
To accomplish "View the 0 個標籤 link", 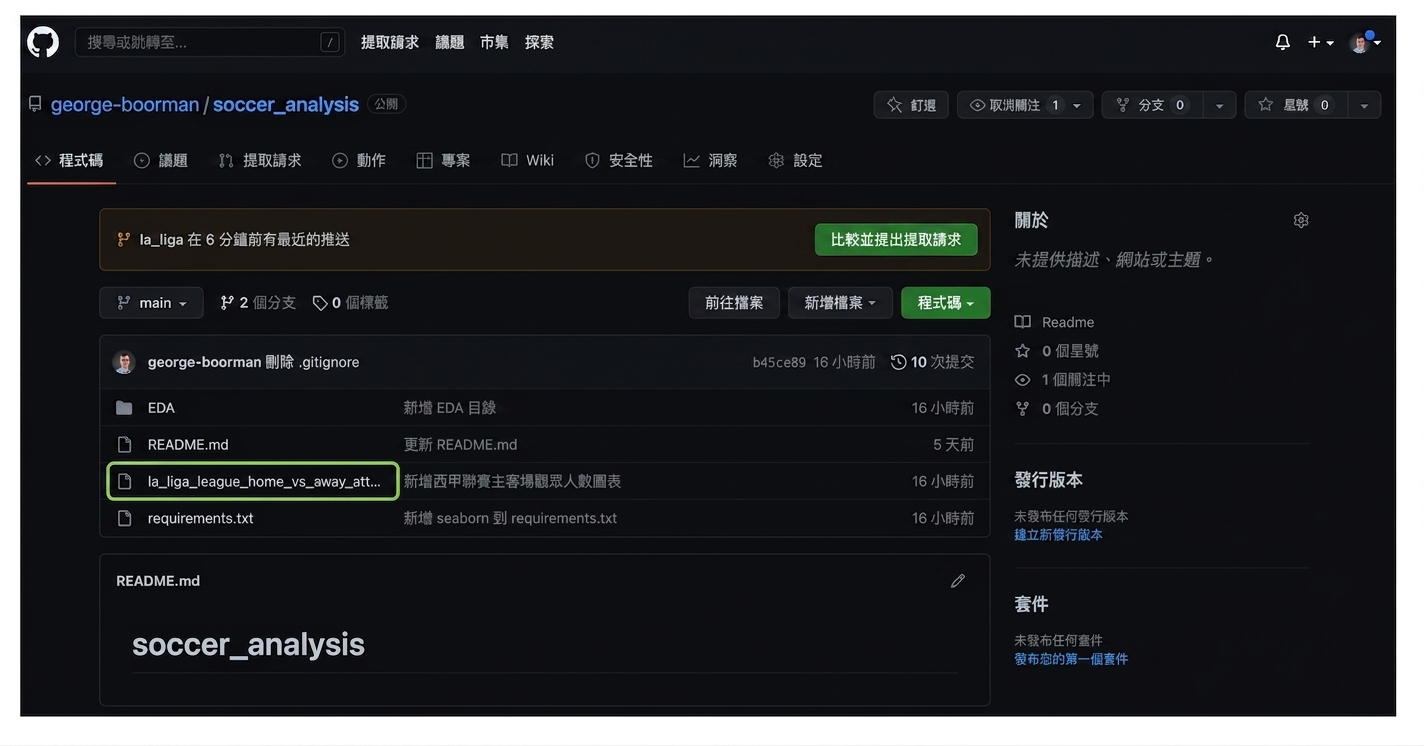I will pos(350,303).
